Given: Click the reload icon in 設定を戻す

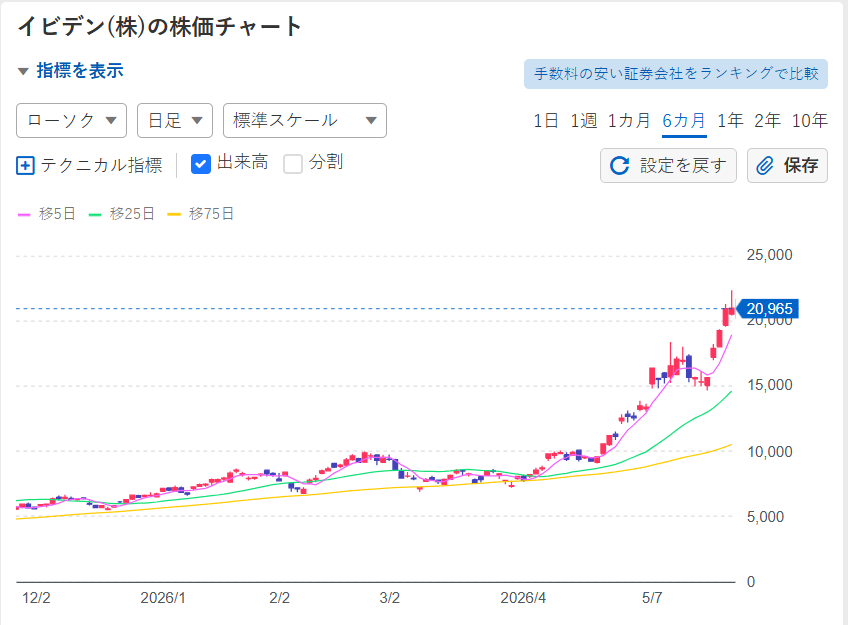Looking at the screenshot, I should 620,165.
